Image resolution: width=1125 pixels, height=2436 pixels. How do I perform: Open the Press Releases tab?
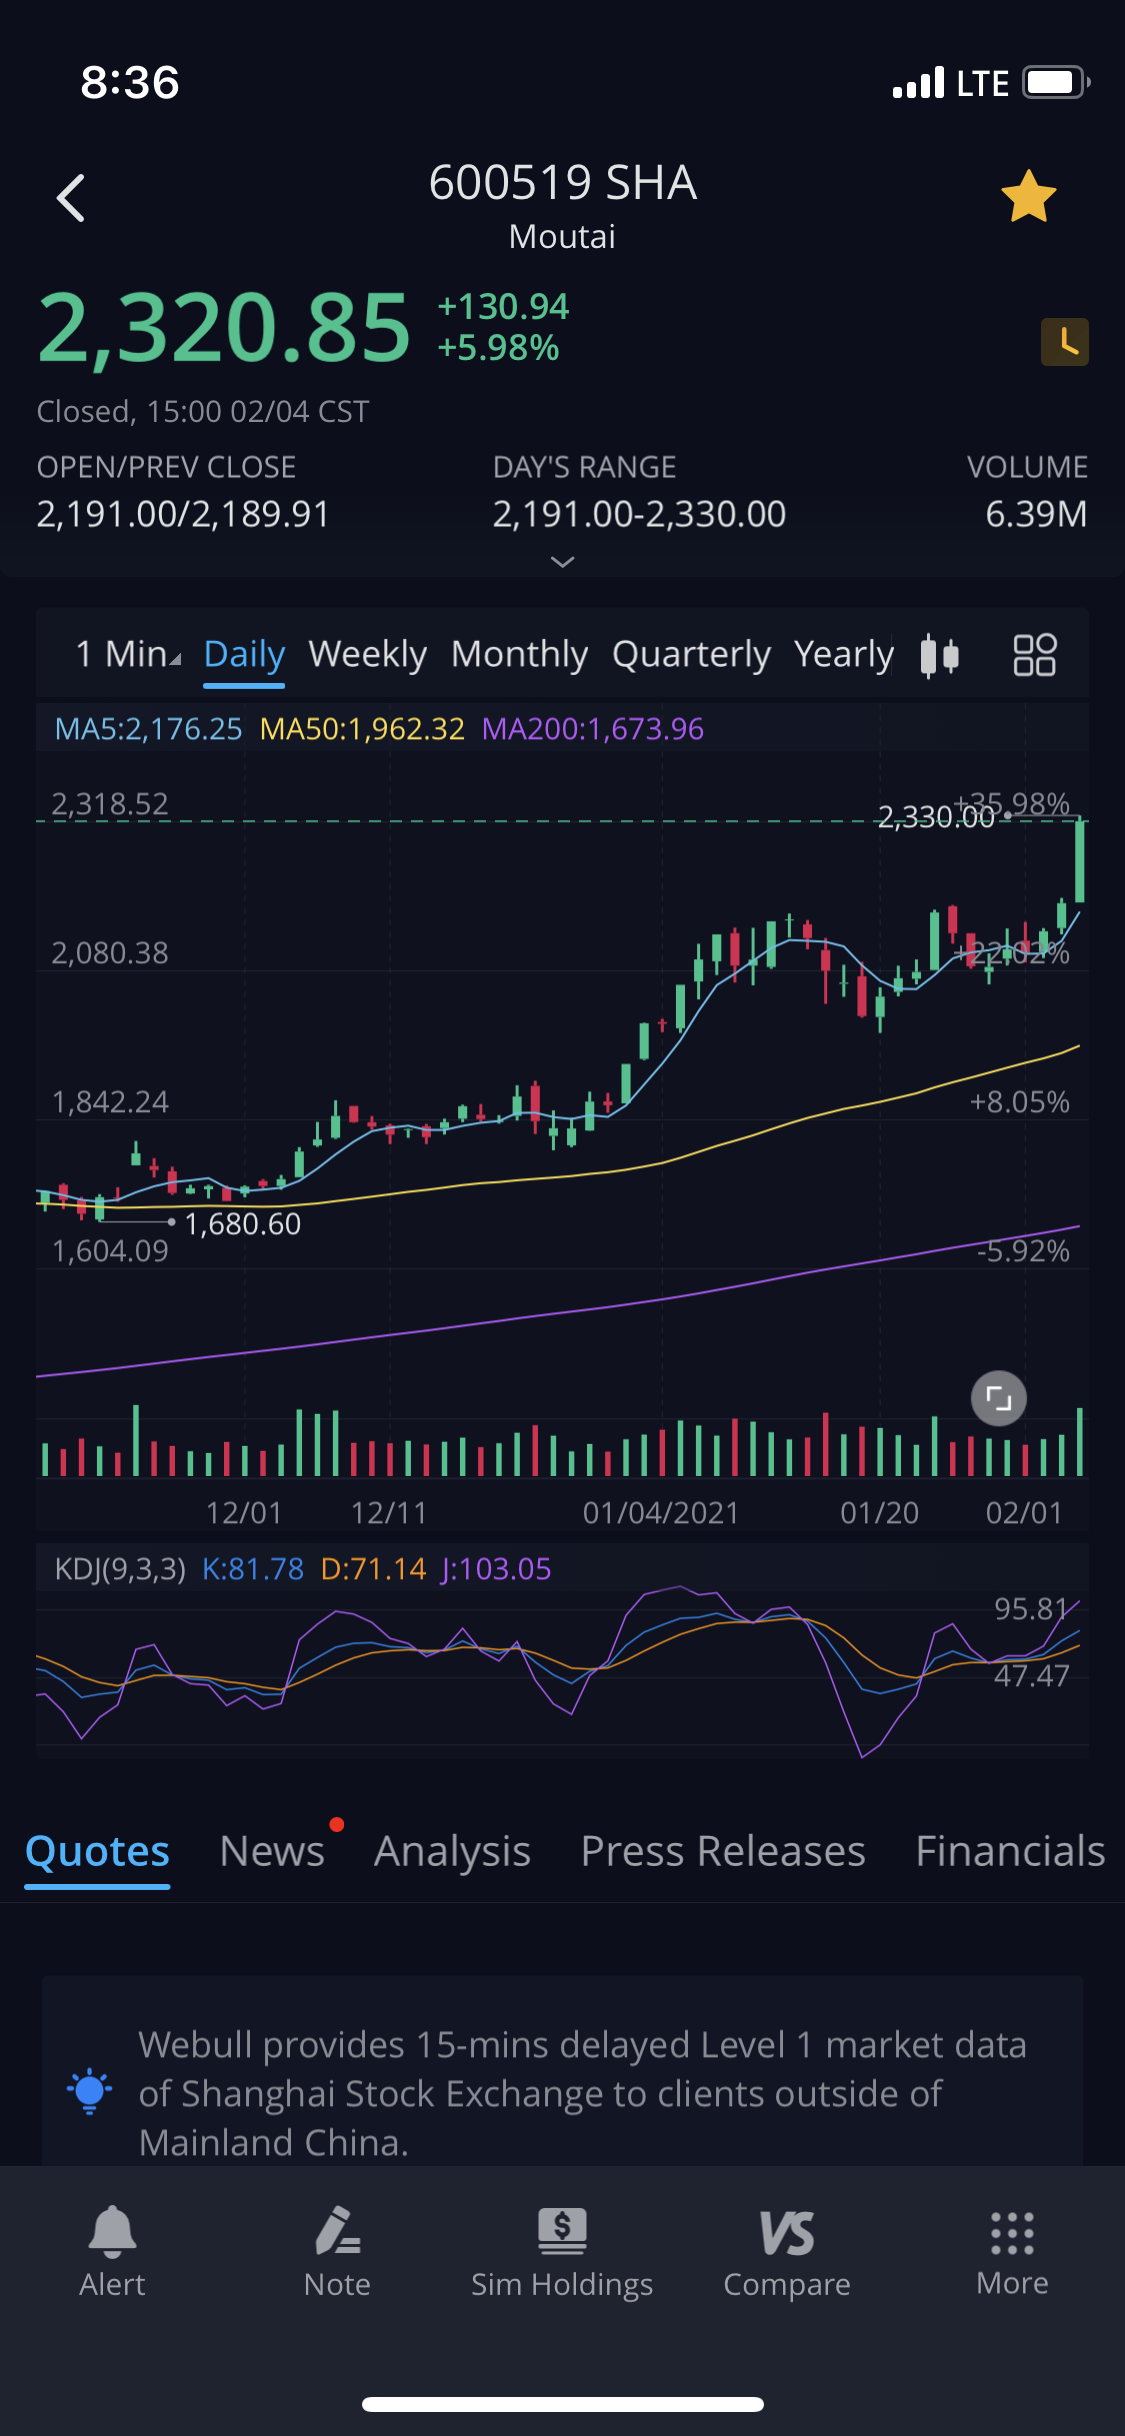[x=723, y=1851]
